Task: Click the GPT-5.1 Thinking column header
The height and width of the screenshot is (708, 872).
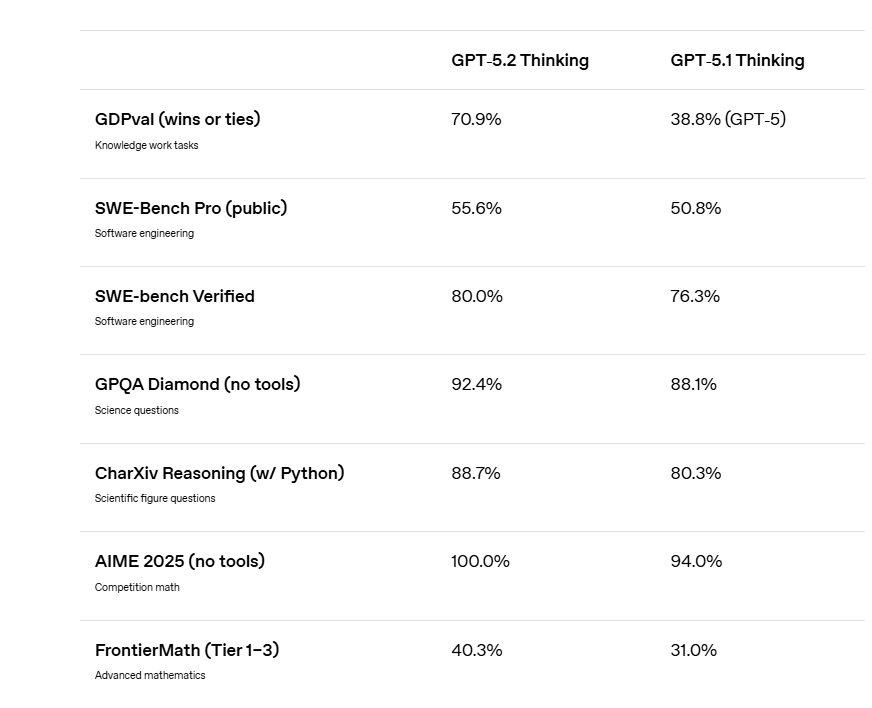Action: click(737, 60)
